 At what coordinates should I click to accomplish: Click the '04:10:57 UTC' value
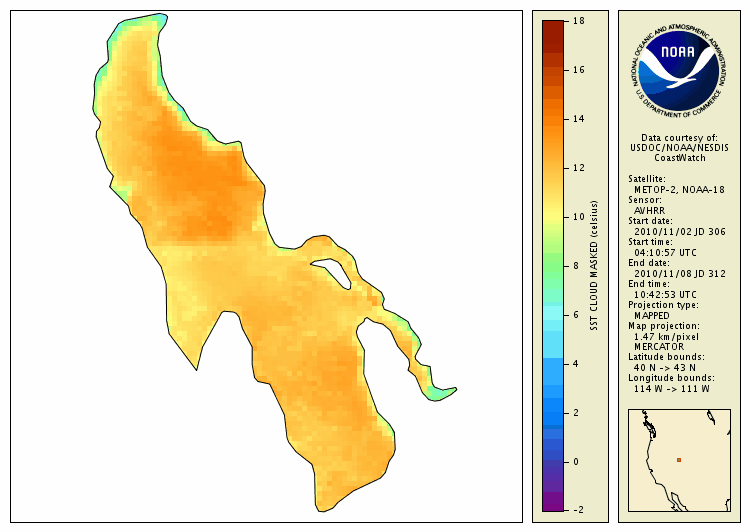665,253
